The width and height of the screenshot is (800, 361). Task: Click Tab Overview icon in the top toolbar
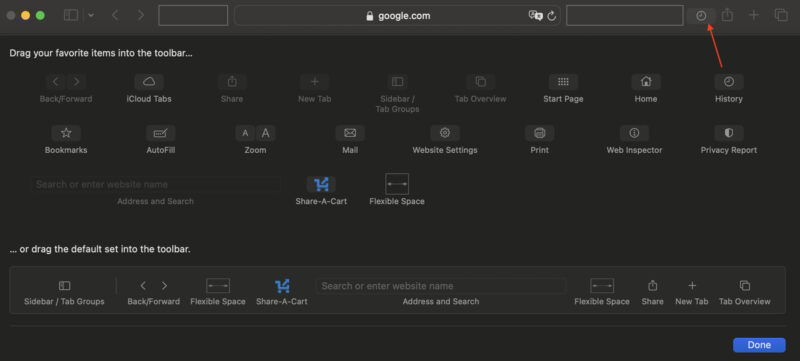click(x=781, y=16)
